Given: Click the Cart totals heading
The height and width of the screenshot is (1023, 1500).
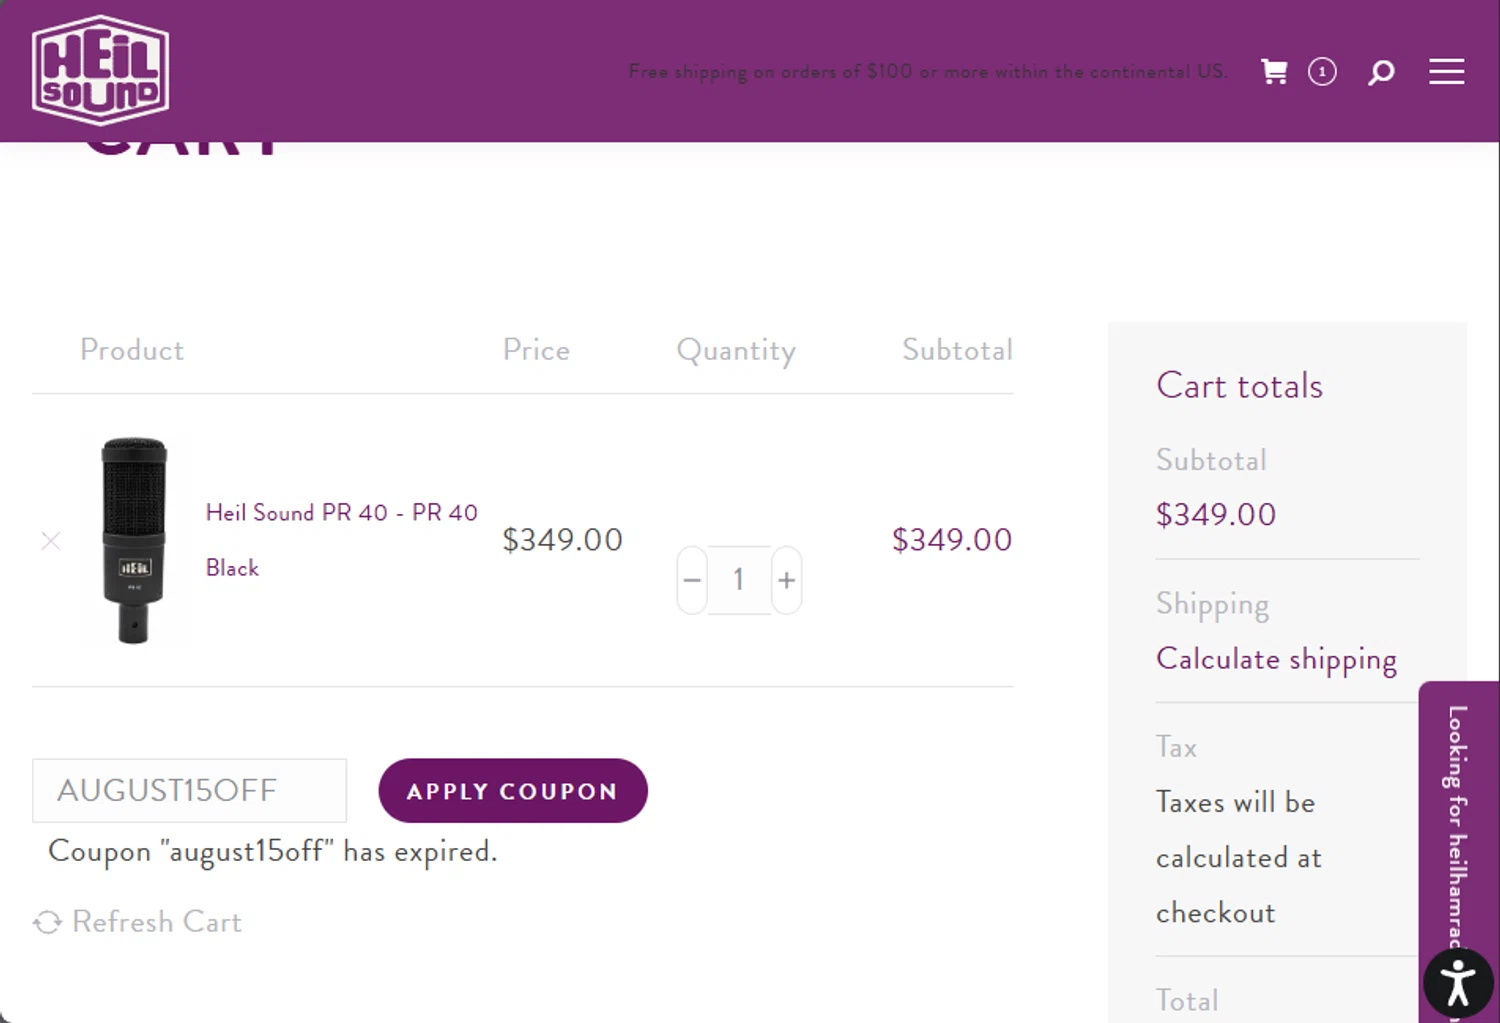Looking at the screenshot, I should pos(1239,386).
